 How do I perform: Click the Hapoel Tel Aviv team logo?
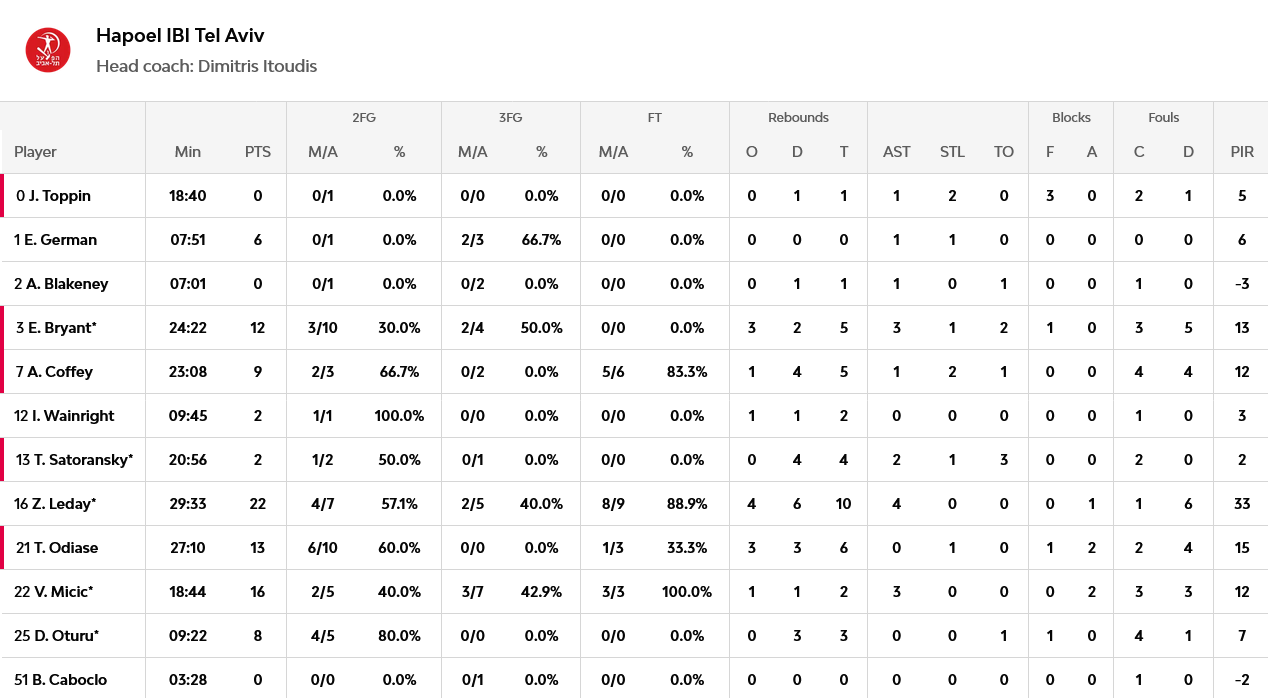(x=48, y=50)
